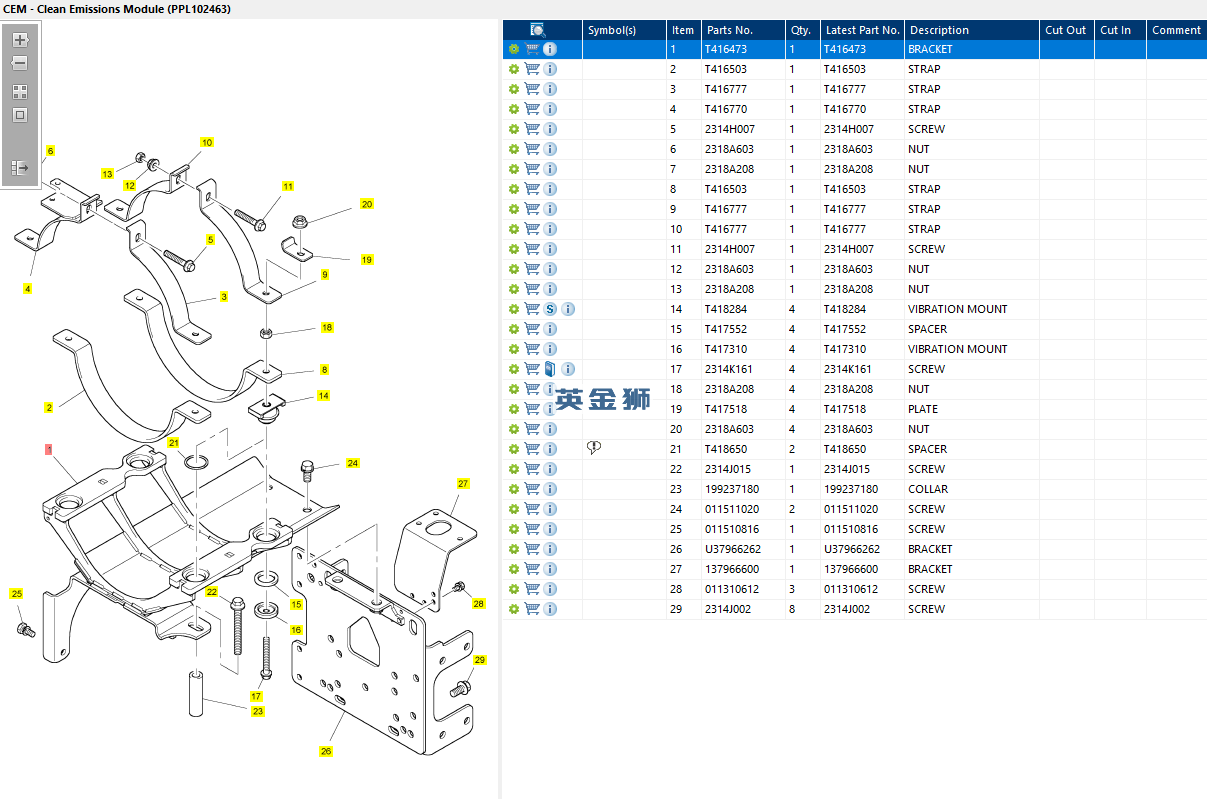Open the book icon on item 17
The width and height of the screenshot is (1207, 799).
click(550, 369)
